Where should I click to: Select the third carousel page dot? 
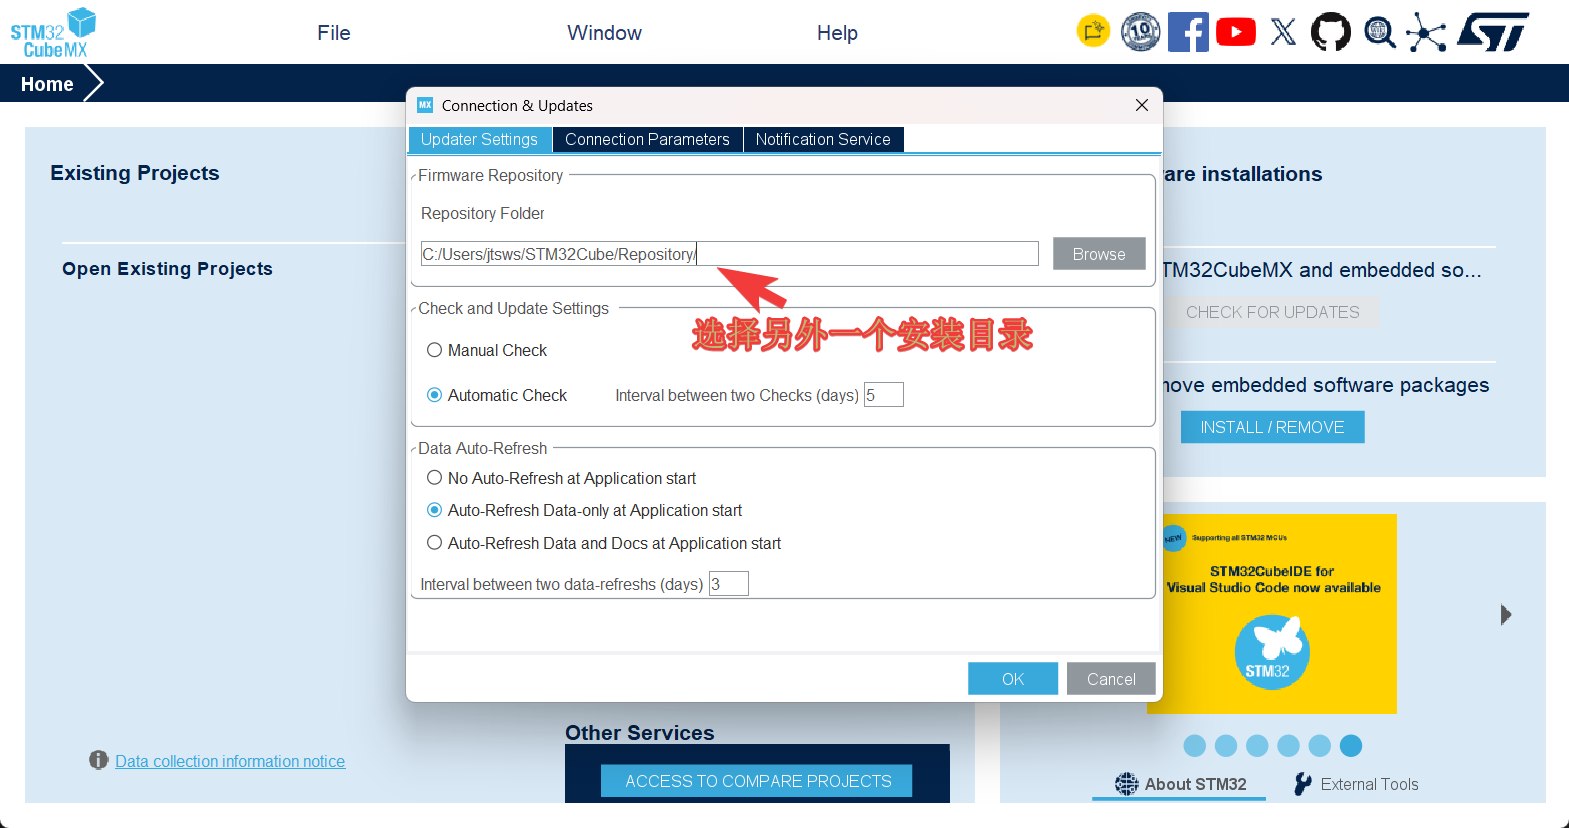(1257, 745)
